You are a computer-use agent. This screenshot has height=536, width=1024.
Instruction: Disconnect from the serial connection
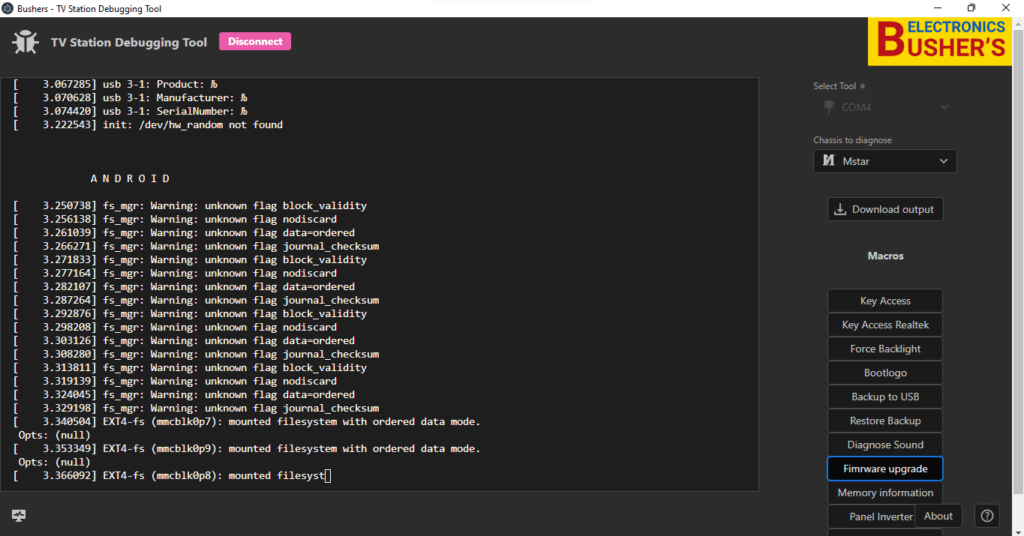(x=255, y=42)
